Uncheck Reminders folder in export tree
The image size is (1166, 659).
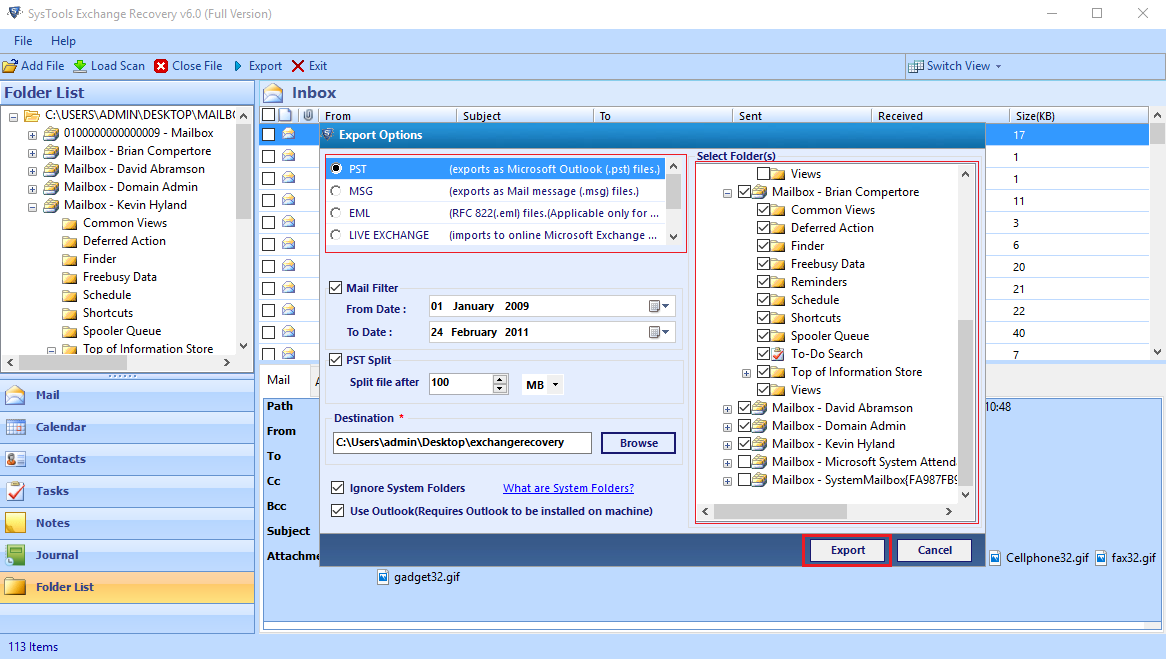pyautogui.click(x=764, y=282)
